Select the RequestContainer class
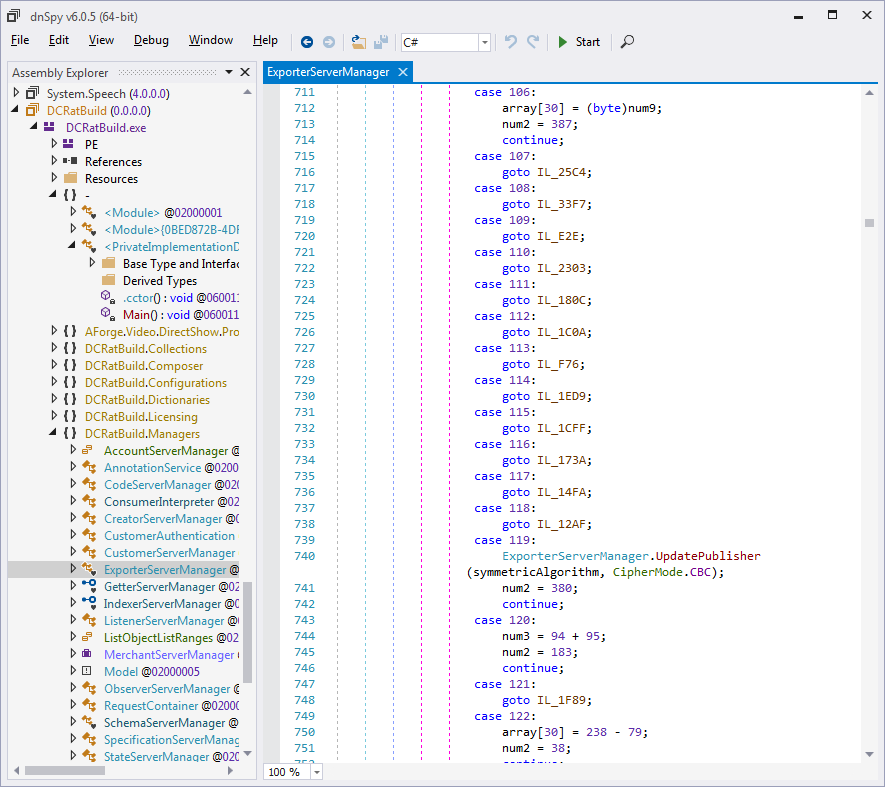The width and height of the screenshot is (885, 787). tap(171, 705)
